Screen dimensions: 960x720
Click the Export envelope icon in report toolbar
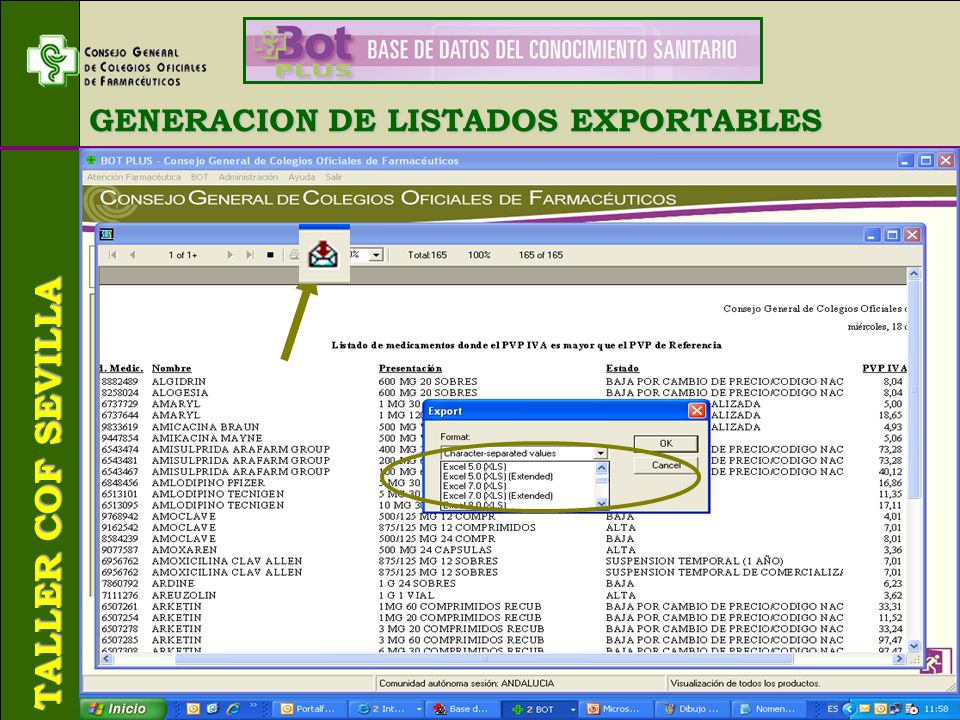(323, 254)
